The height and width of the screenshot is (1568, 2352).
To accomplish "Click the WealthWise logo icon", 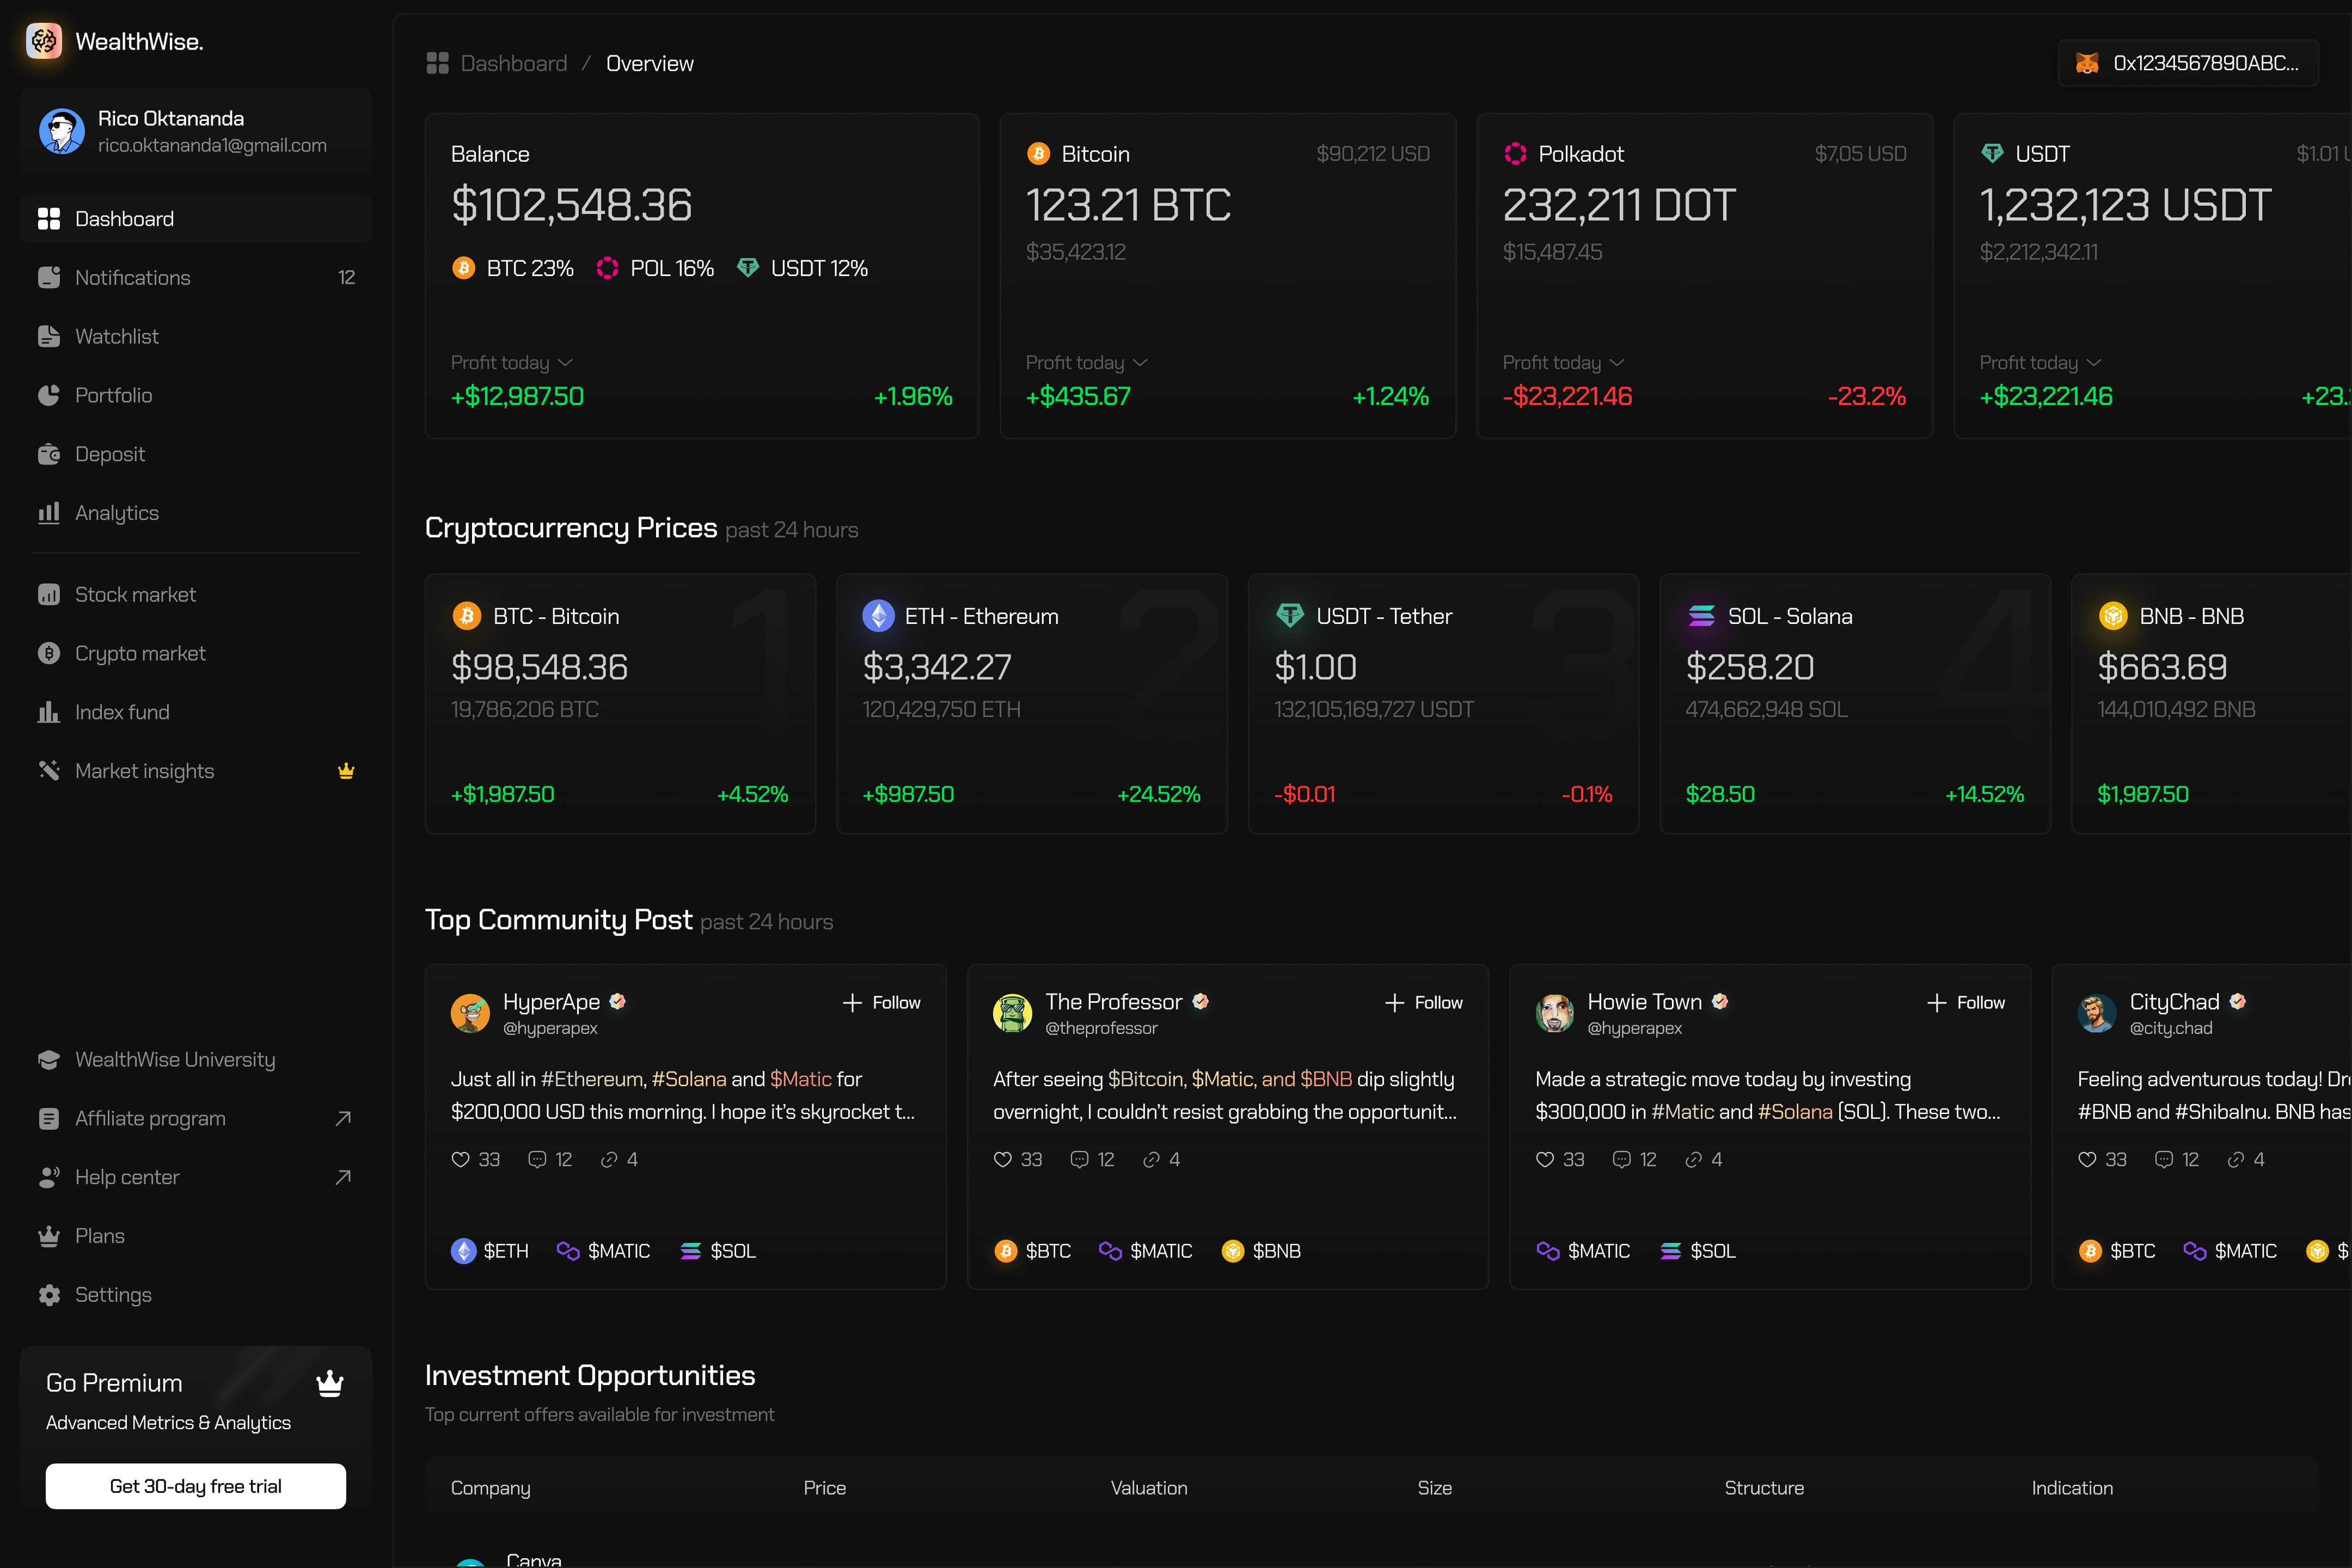I will [x=44, y=41].
